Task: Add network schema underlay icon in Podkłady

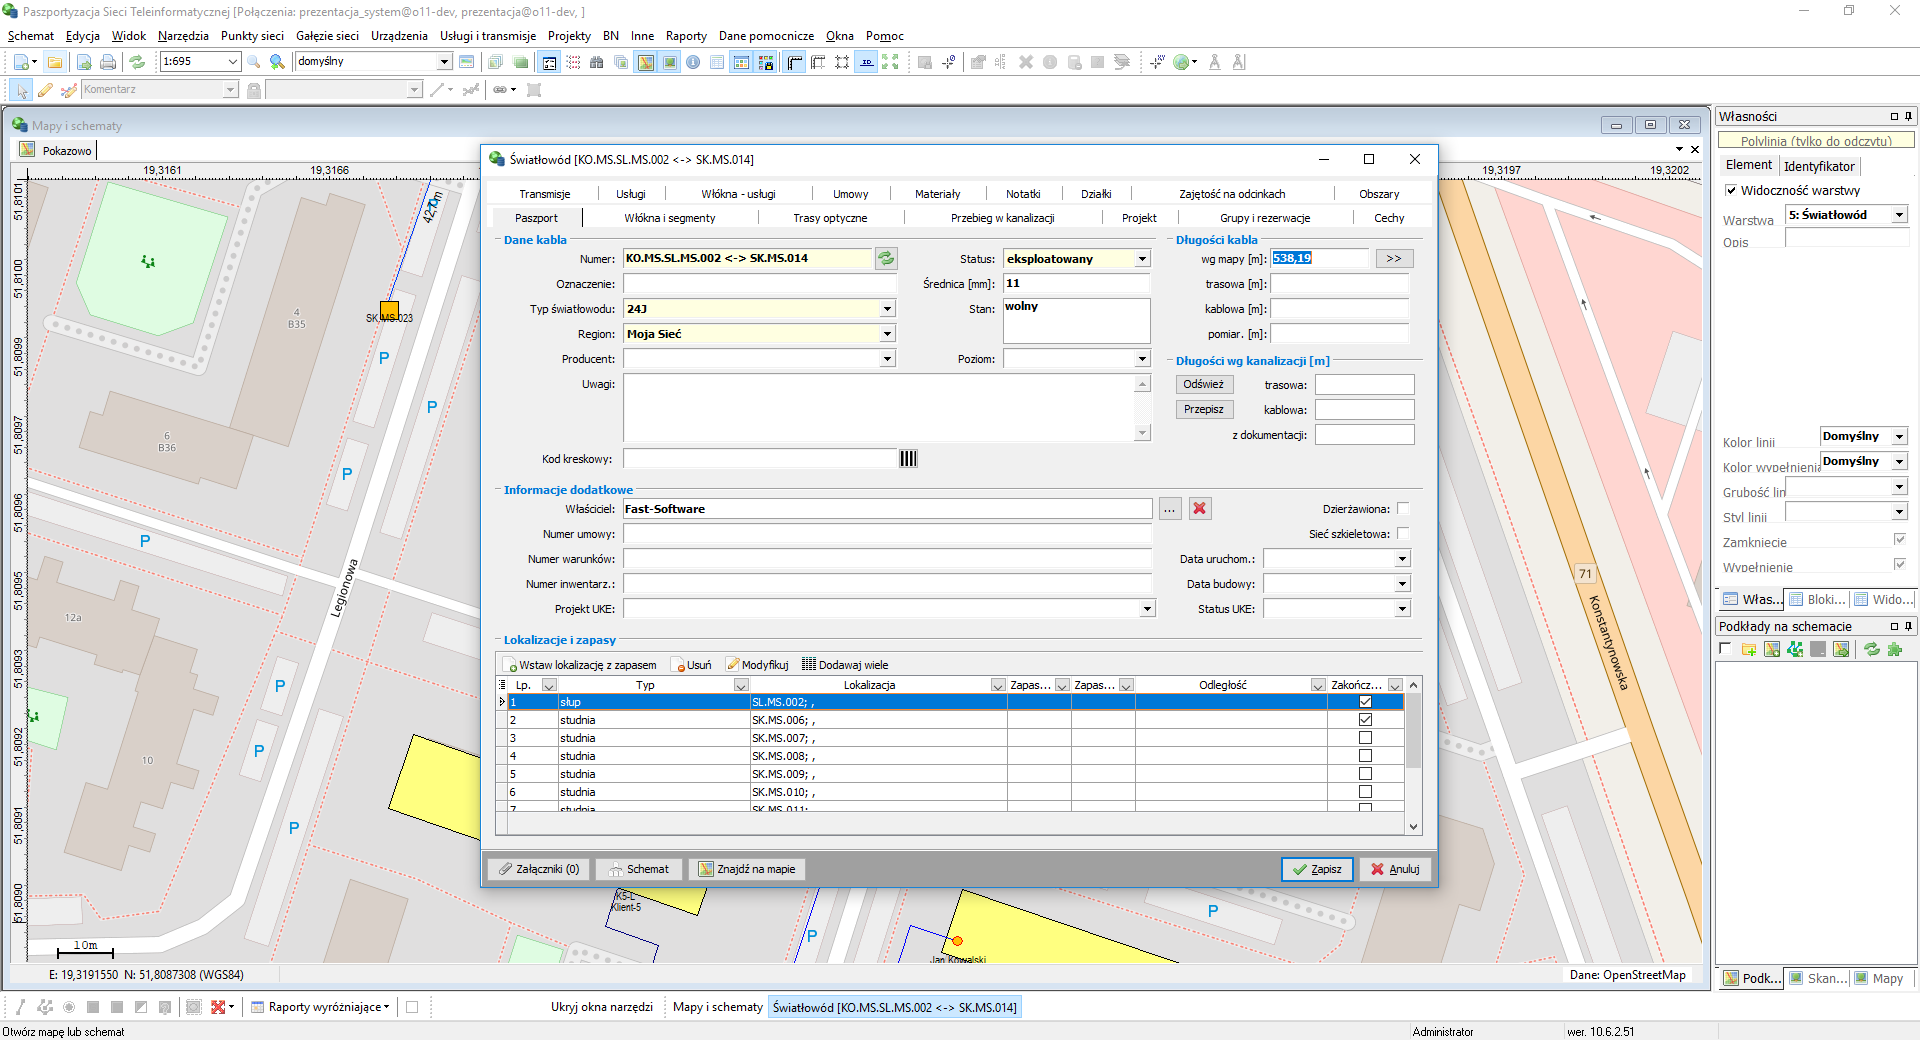Action: [x=1796, y=650]
